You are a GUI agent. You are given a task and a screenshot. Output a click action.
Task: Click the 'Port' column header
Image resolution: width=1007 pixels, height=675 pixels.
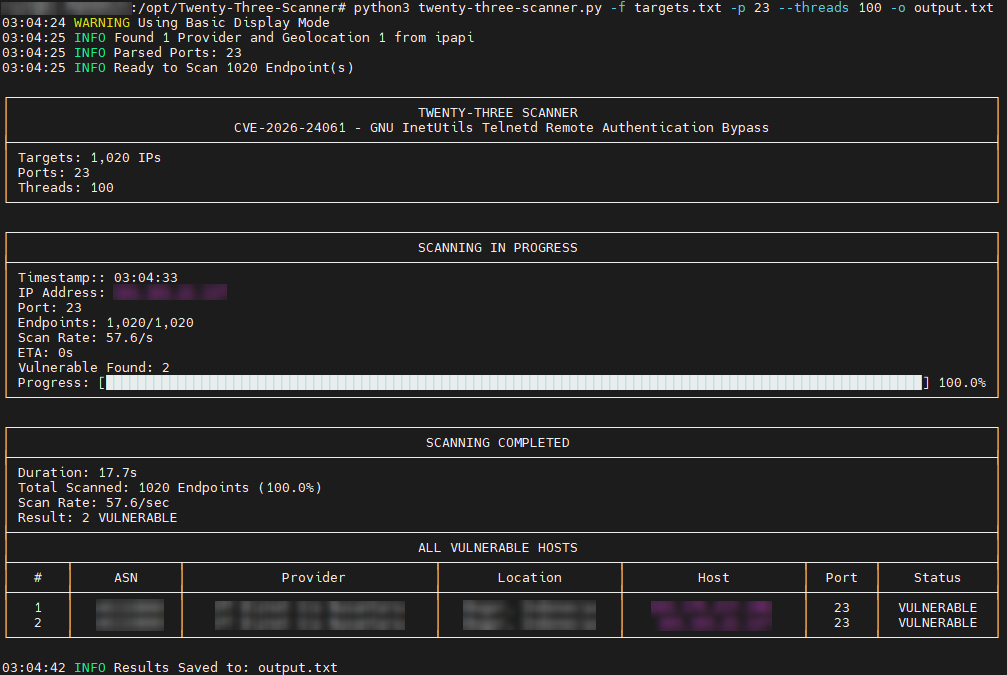point(841,577)
